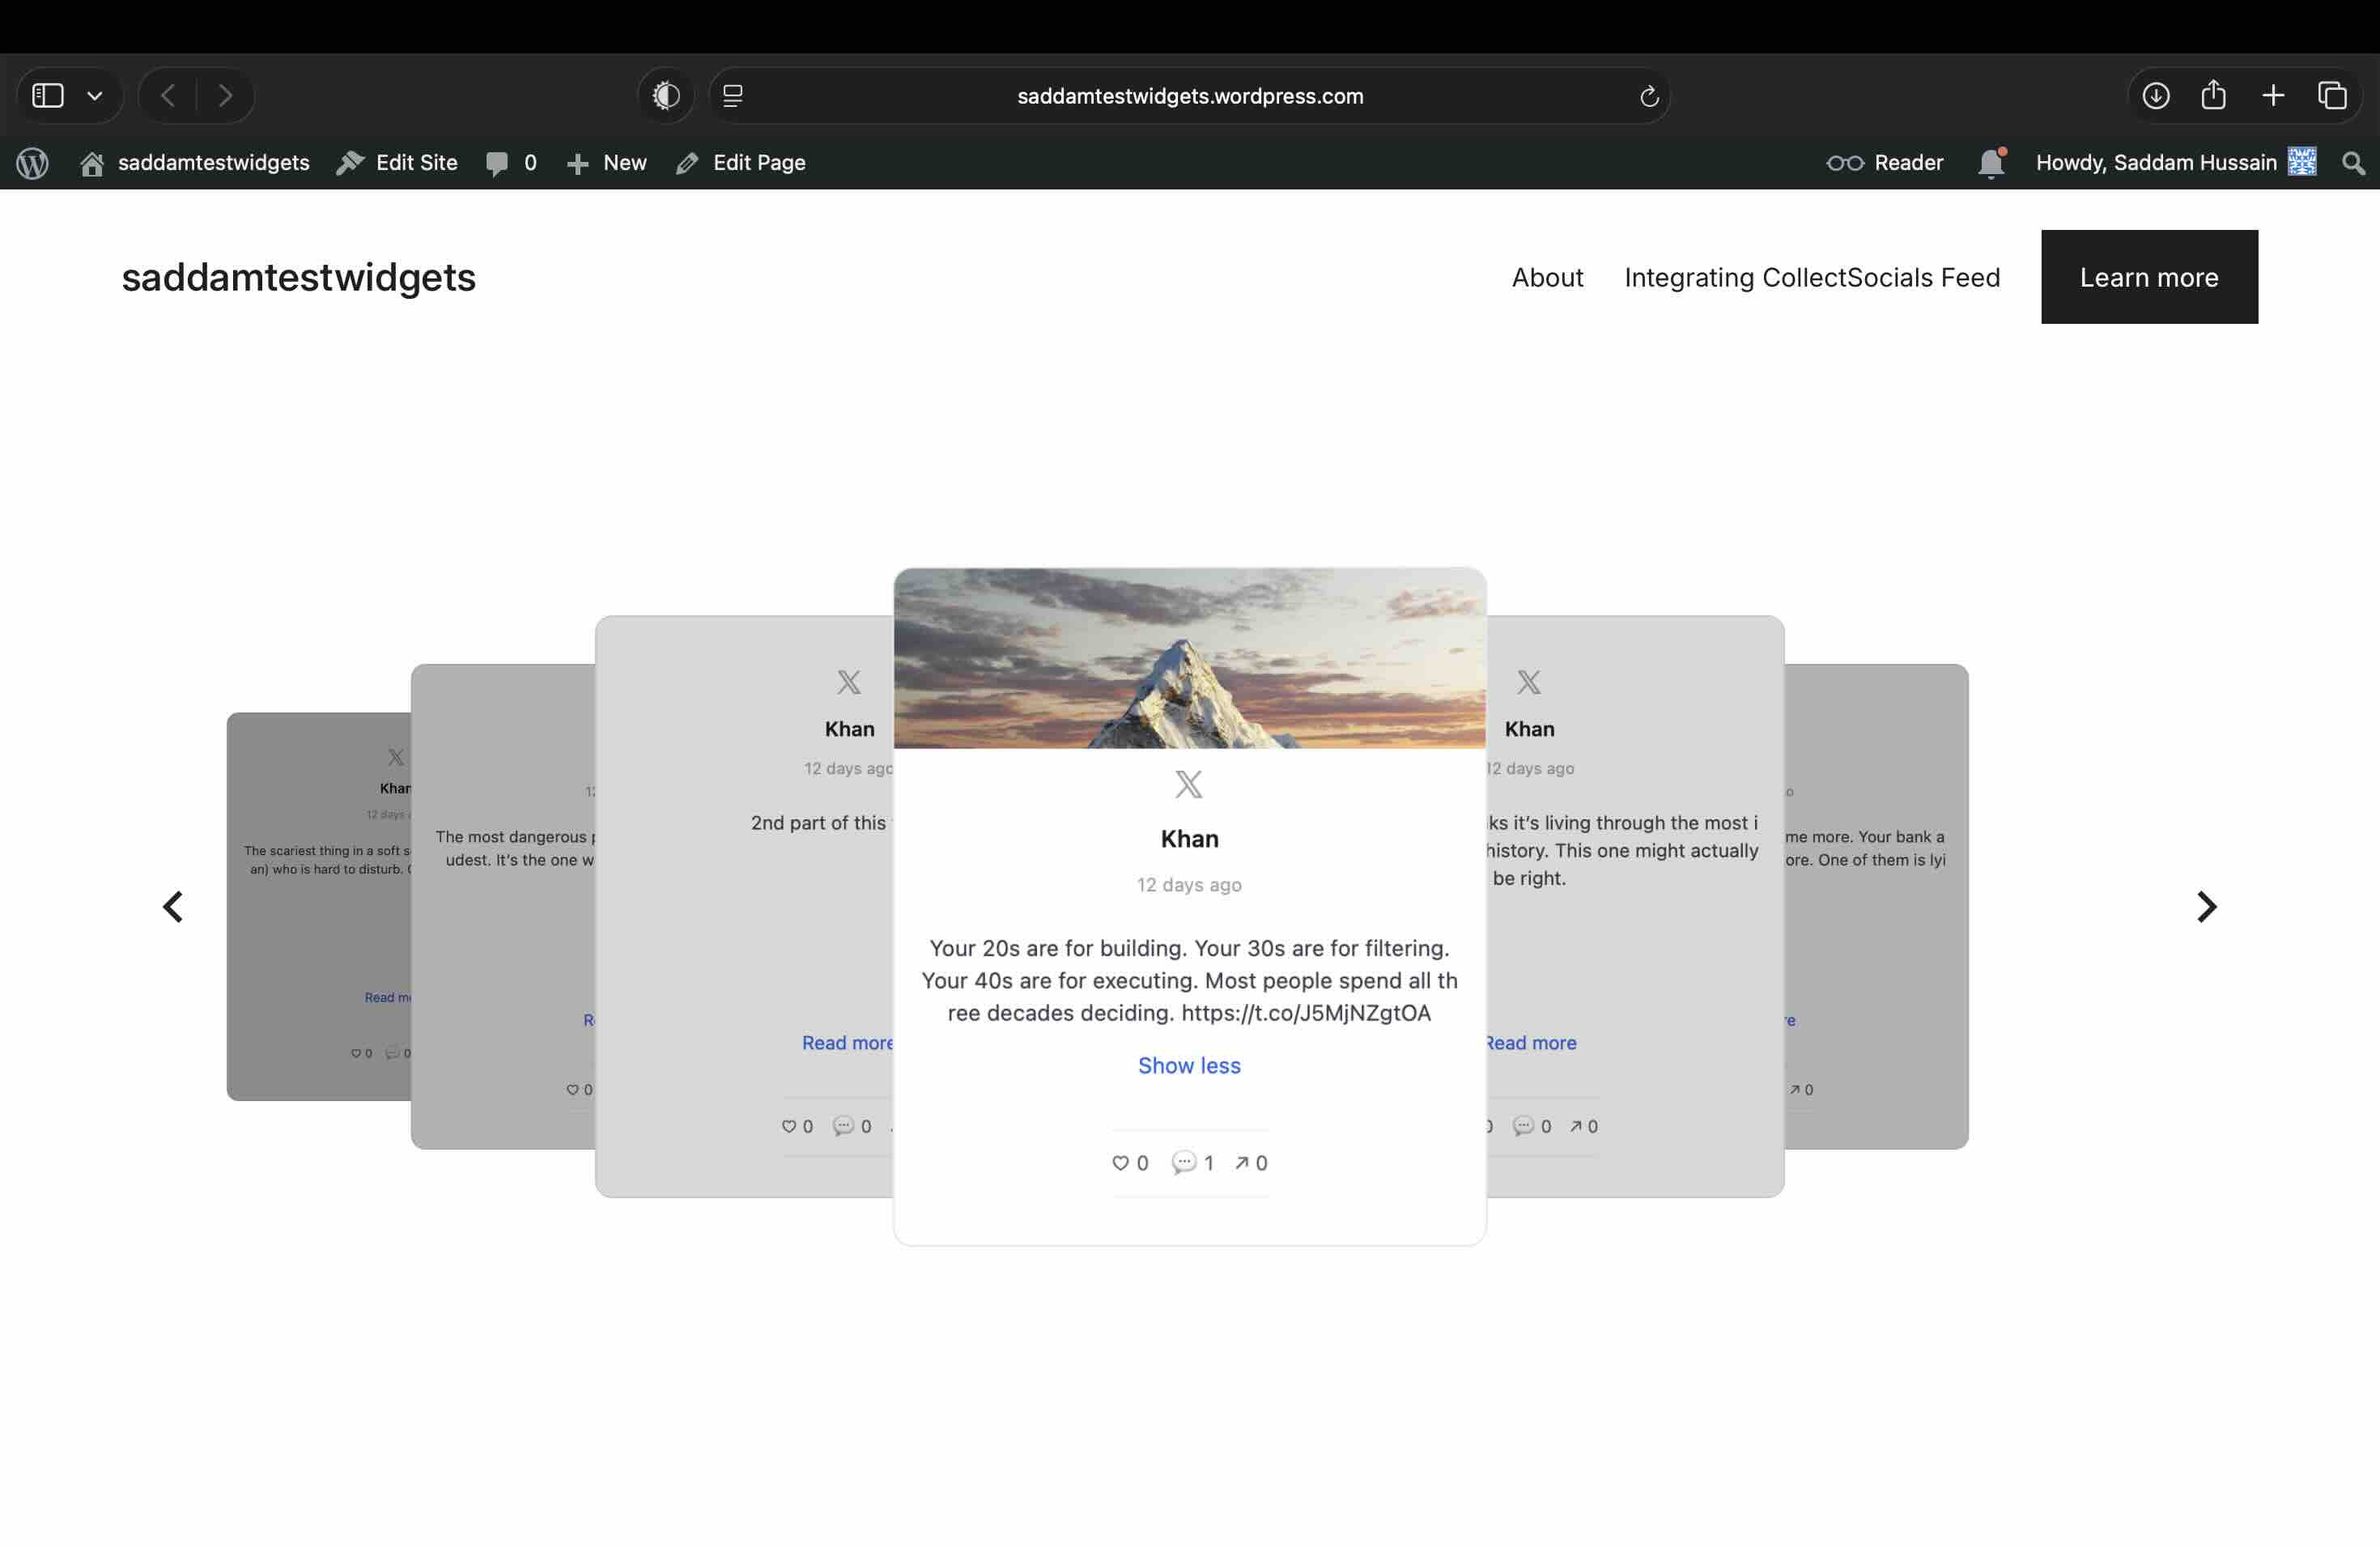This screenshot has height=1548, width=2380.
Task: Open the Reader link
Action: click(1885, 163)
